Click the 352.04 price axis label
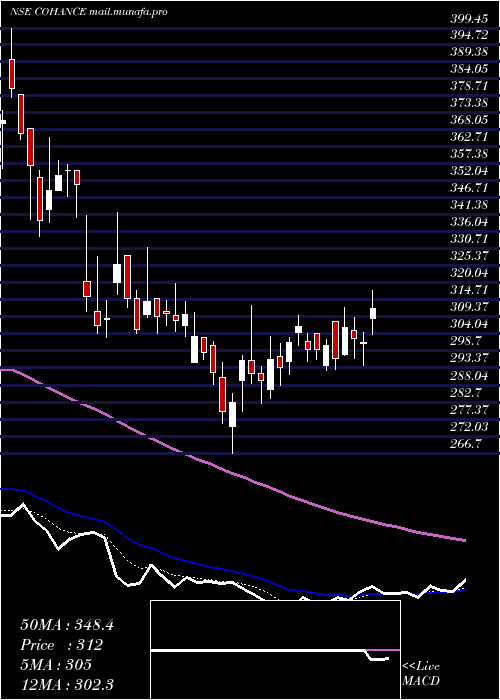This screenshot has width=500, height=700. pyautogui.click(x=468, y=171)
